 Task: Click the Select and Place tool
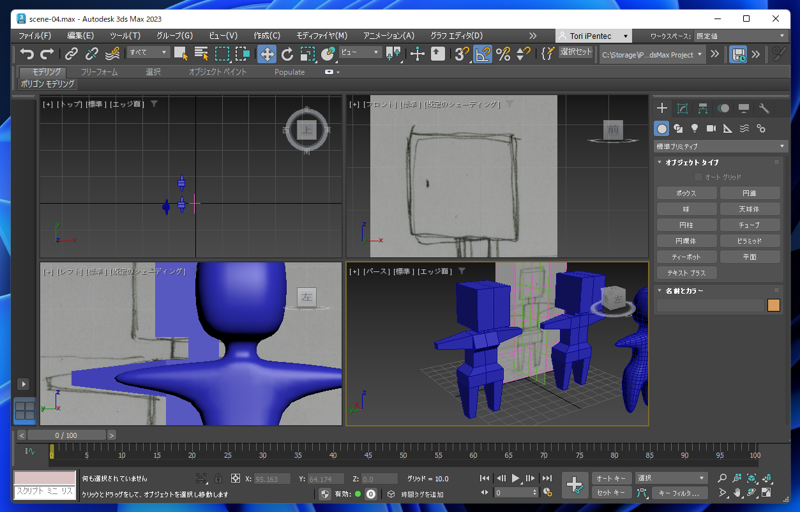click(x=328, y=54)
